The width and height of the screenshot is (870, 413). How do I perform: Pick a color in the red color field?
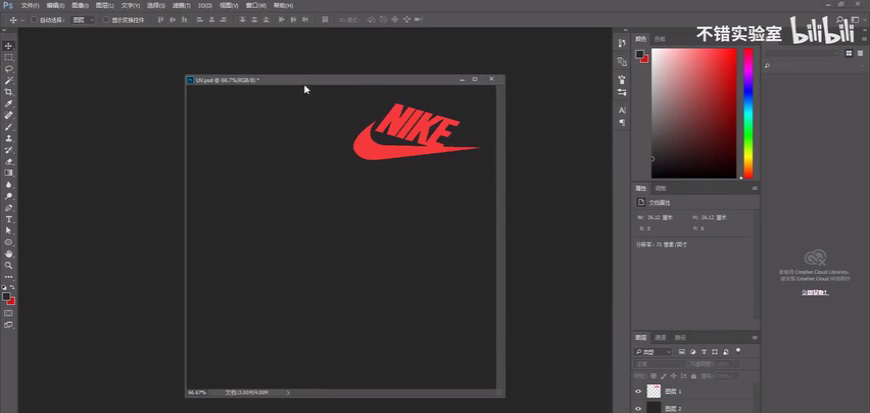click(694, 113)
